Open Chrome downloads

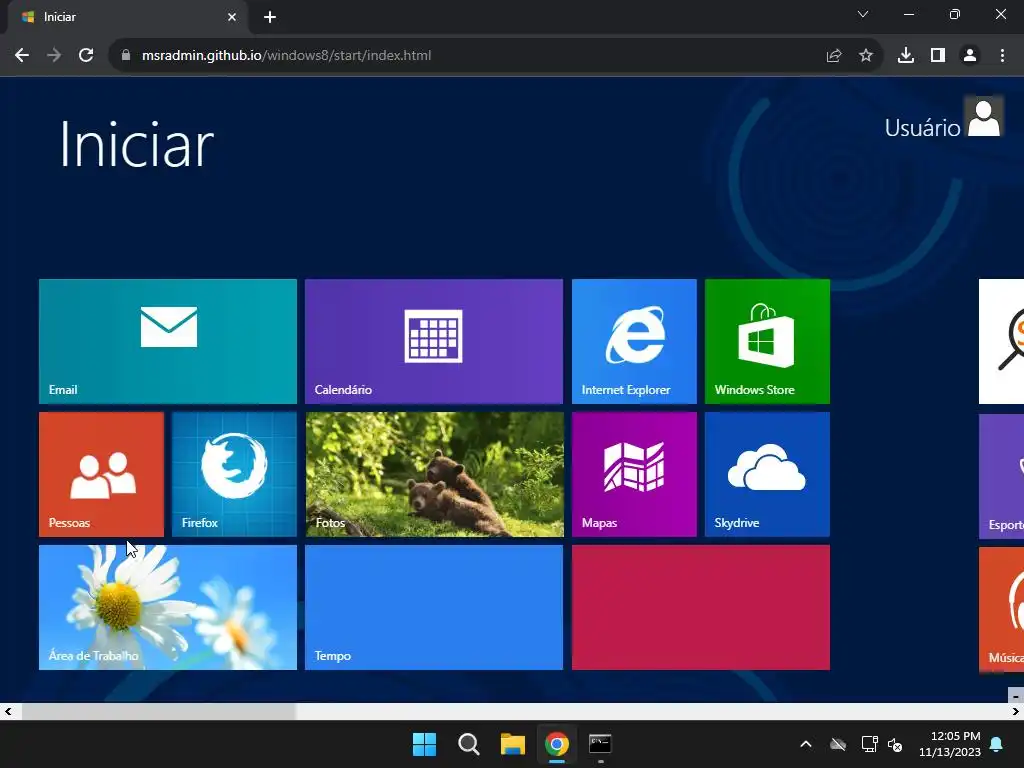coord(906,56)
